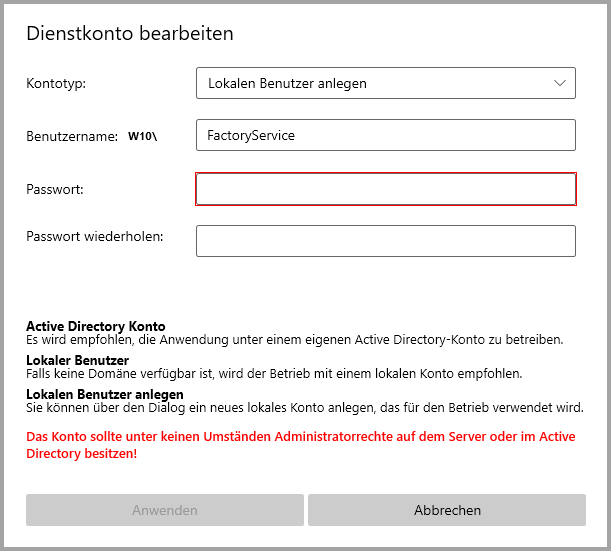Click the bold Lokalen Benutzer anlegen heading in the help text
Image resolution: width=611 pixels, height=551 pixels.
pos(104,395)
